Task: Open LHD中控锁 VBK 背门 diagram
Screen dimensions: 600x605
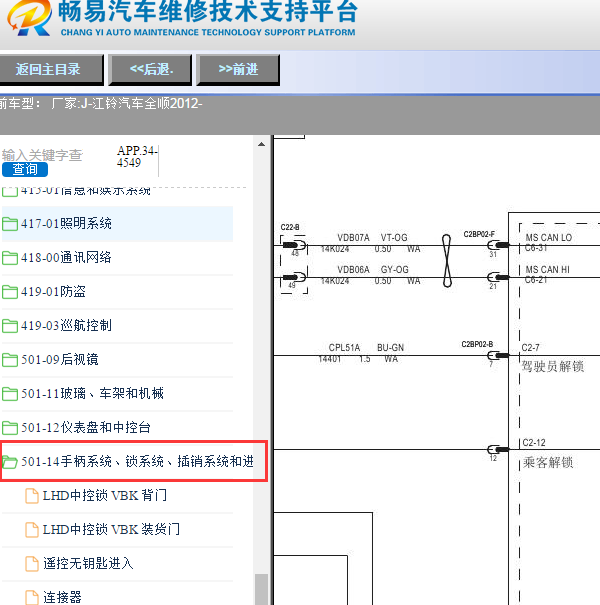Action: [105, 495]
